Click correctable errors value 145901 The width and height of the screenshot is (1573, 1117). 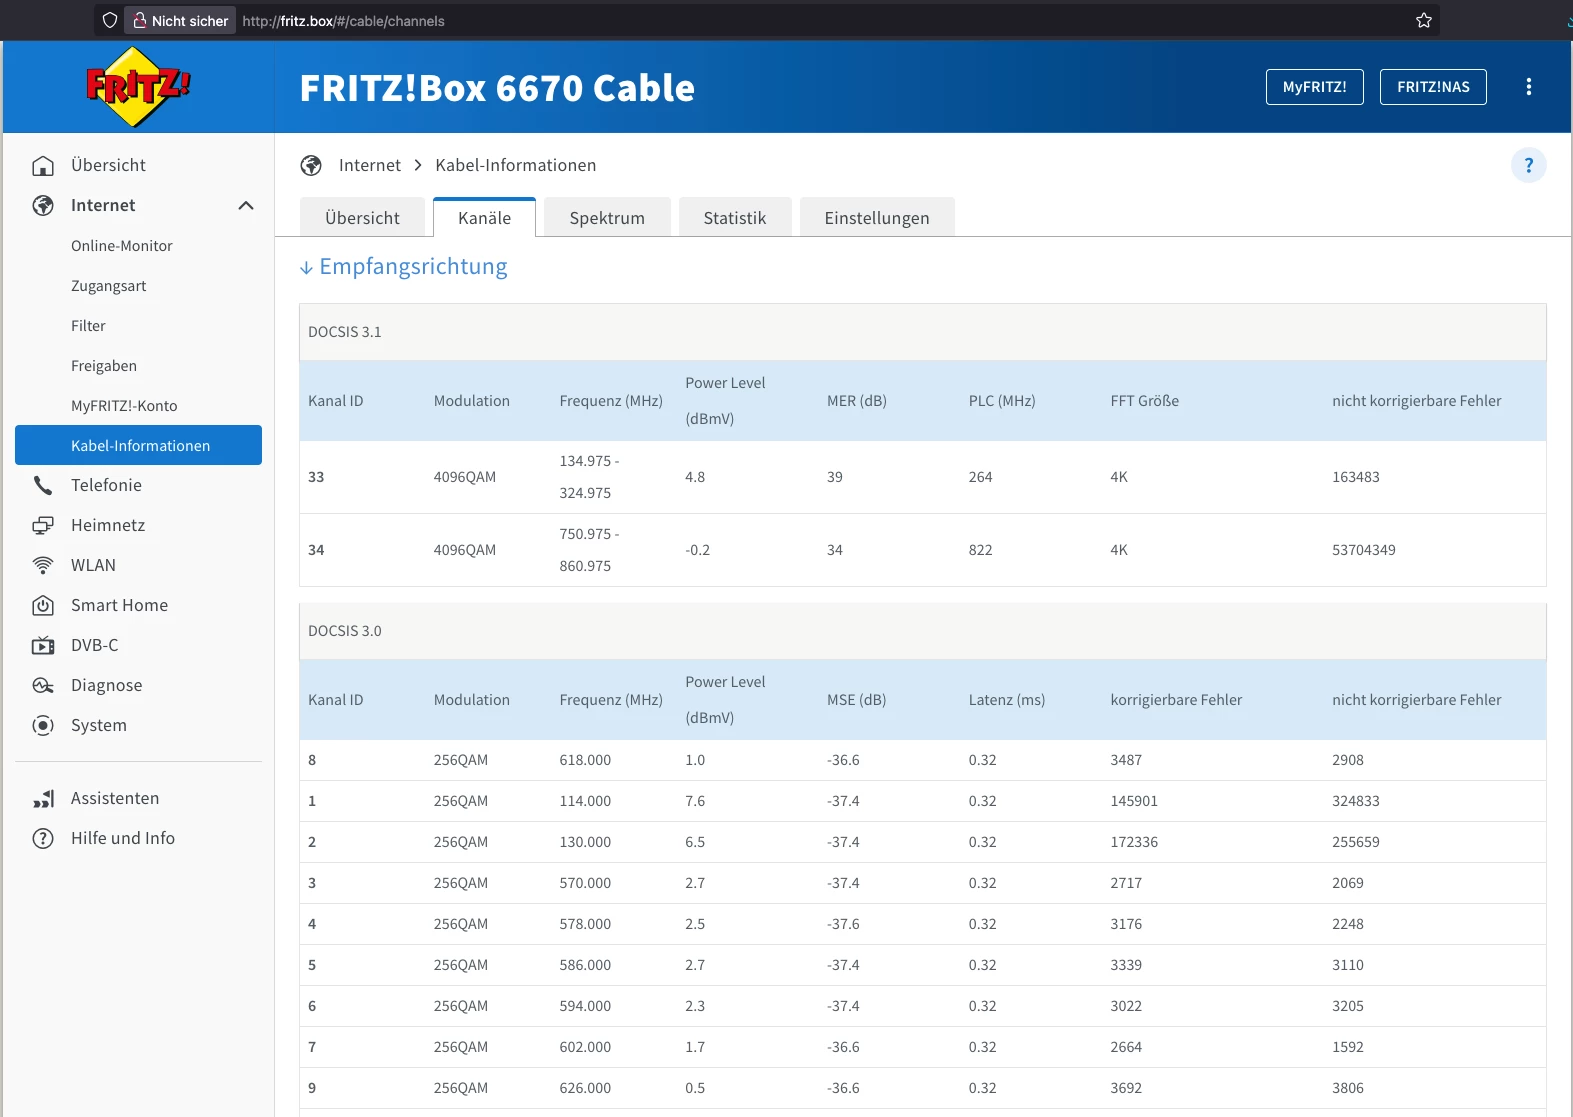point(1134,801)
